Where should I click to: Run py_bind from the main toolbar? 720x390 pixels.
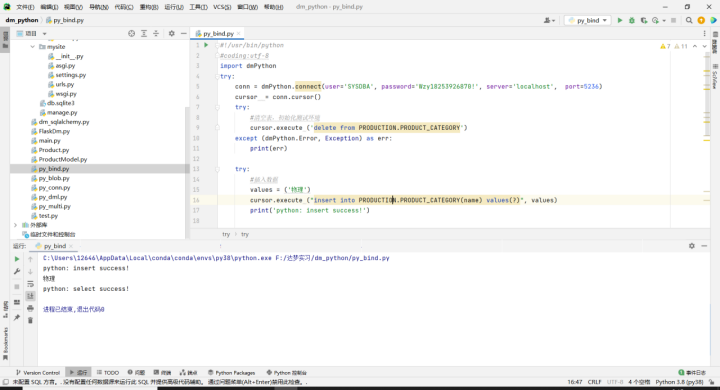pos(620,20)
